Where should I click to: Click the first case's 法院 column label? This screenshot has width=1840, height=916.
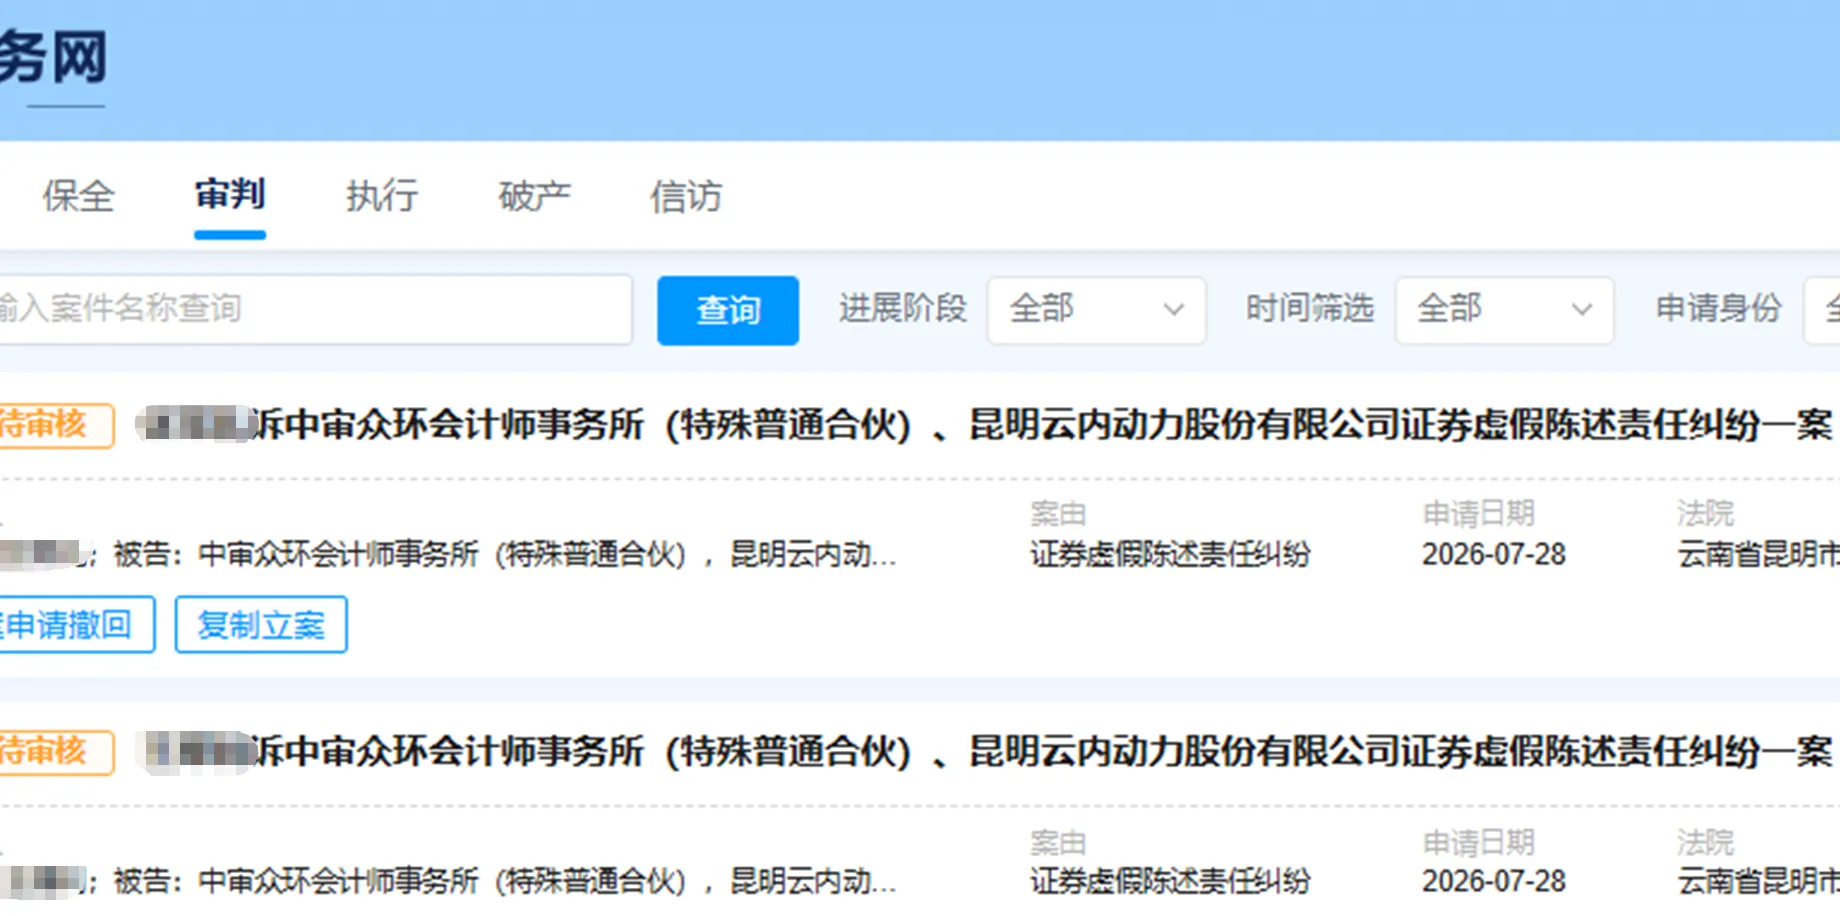point(1706,514)
